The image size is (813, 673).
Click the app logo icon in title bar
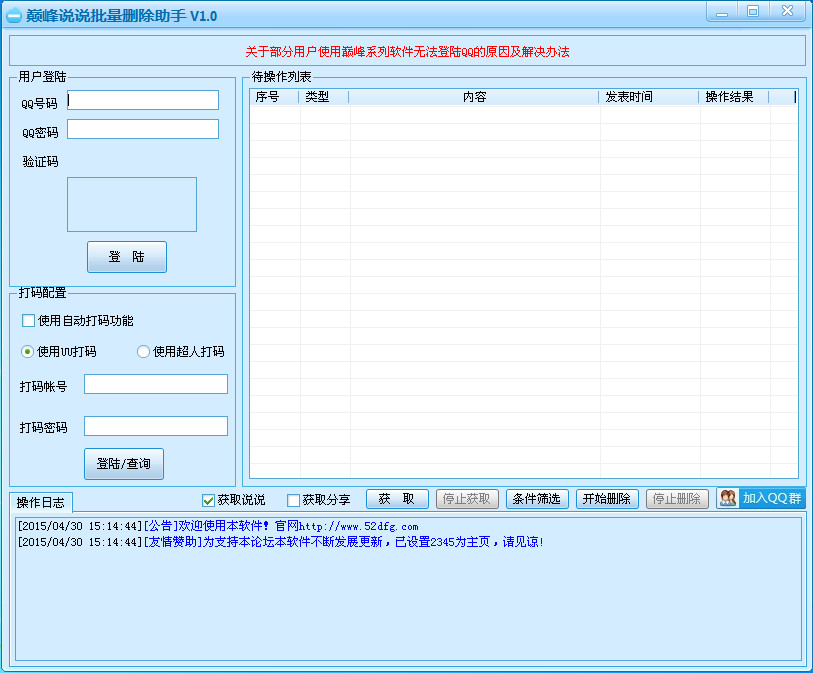pos(14,16)
